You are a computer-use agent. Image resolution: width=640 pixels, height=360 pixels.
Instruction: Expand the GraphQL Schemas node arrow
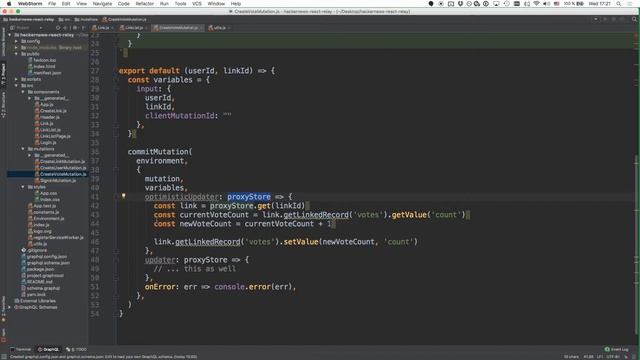[x=9, y=307]
